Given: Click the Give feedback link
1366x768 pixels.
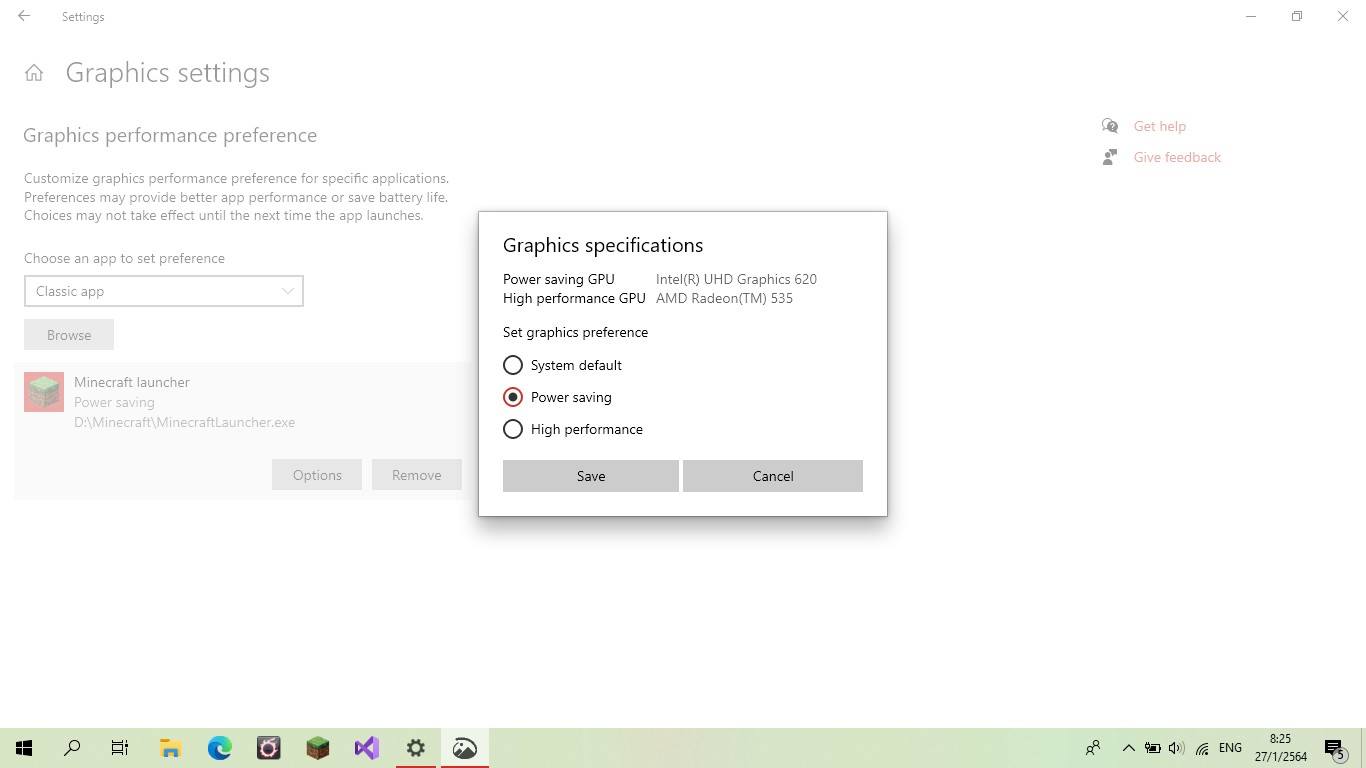Looking at the screenshot, I should [1176, 157].
